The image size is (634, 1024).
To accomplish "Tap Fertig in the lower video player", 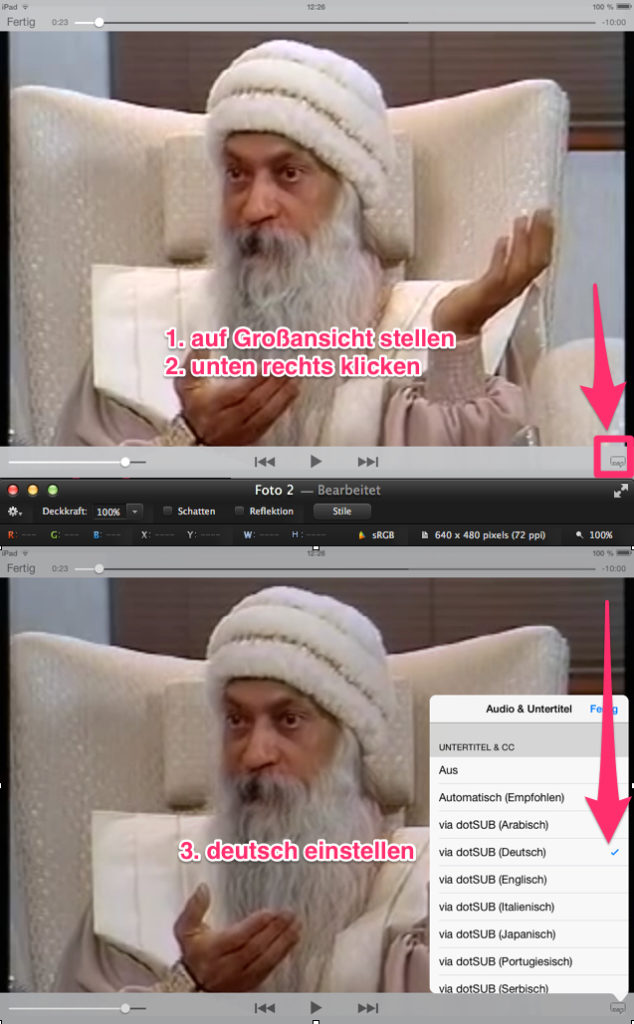I will (21, 568).
